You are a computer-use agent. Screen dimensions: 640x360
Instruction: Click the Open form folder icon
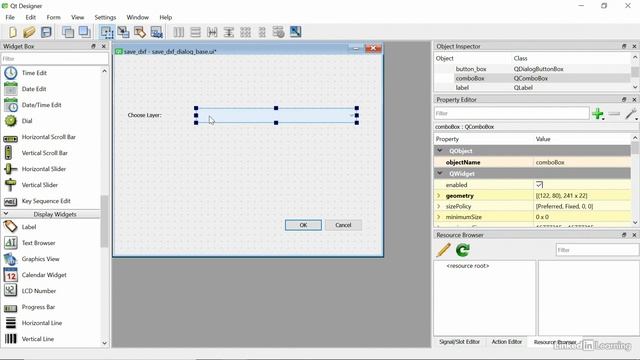point(29,32)
